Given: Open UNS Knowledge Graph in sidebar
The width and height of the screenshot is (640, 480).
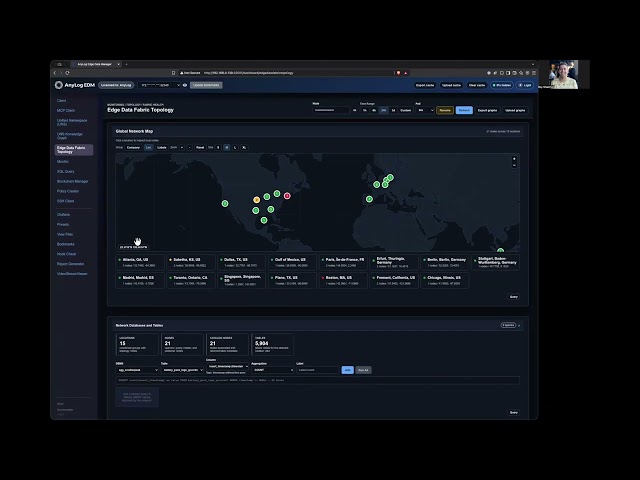Looking at the screenshot, I should point(69,136).
